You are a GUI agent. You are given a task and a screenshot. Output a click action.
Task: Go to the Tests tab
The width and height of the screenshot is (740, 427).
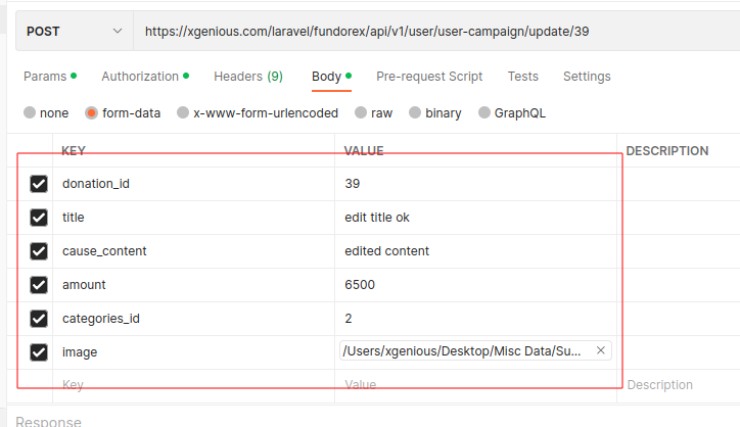[522, 76]
